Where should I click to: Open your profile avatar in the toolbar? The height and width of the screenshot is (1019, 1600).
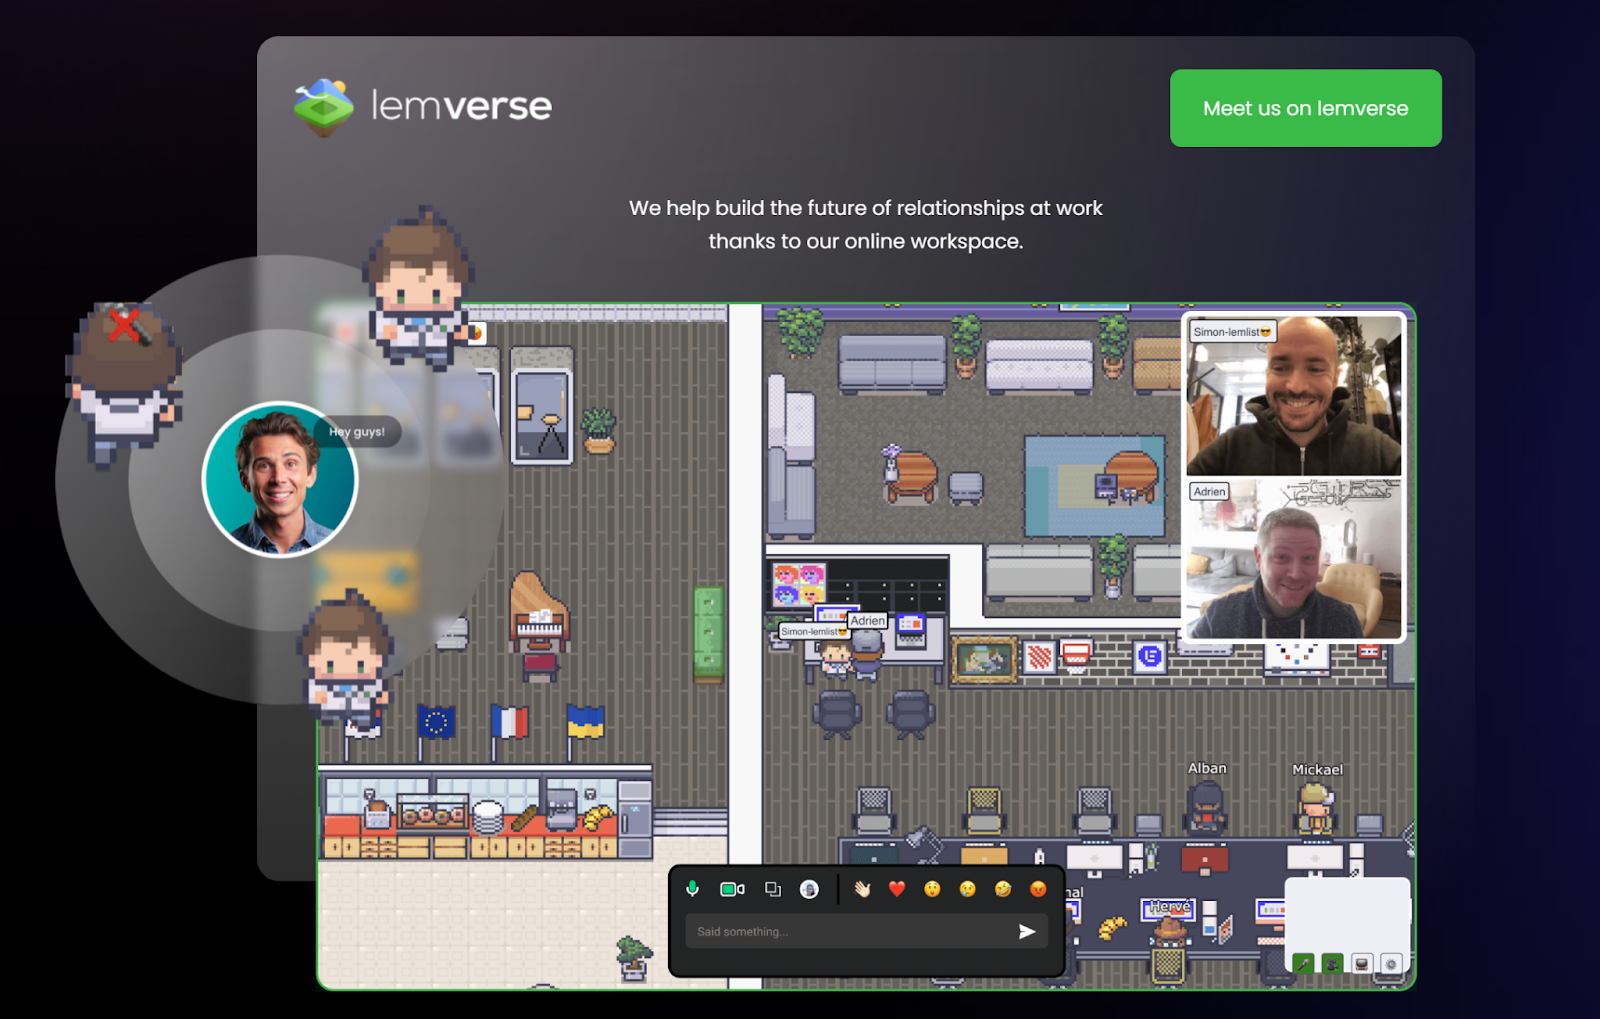click(x=809, y=888)
